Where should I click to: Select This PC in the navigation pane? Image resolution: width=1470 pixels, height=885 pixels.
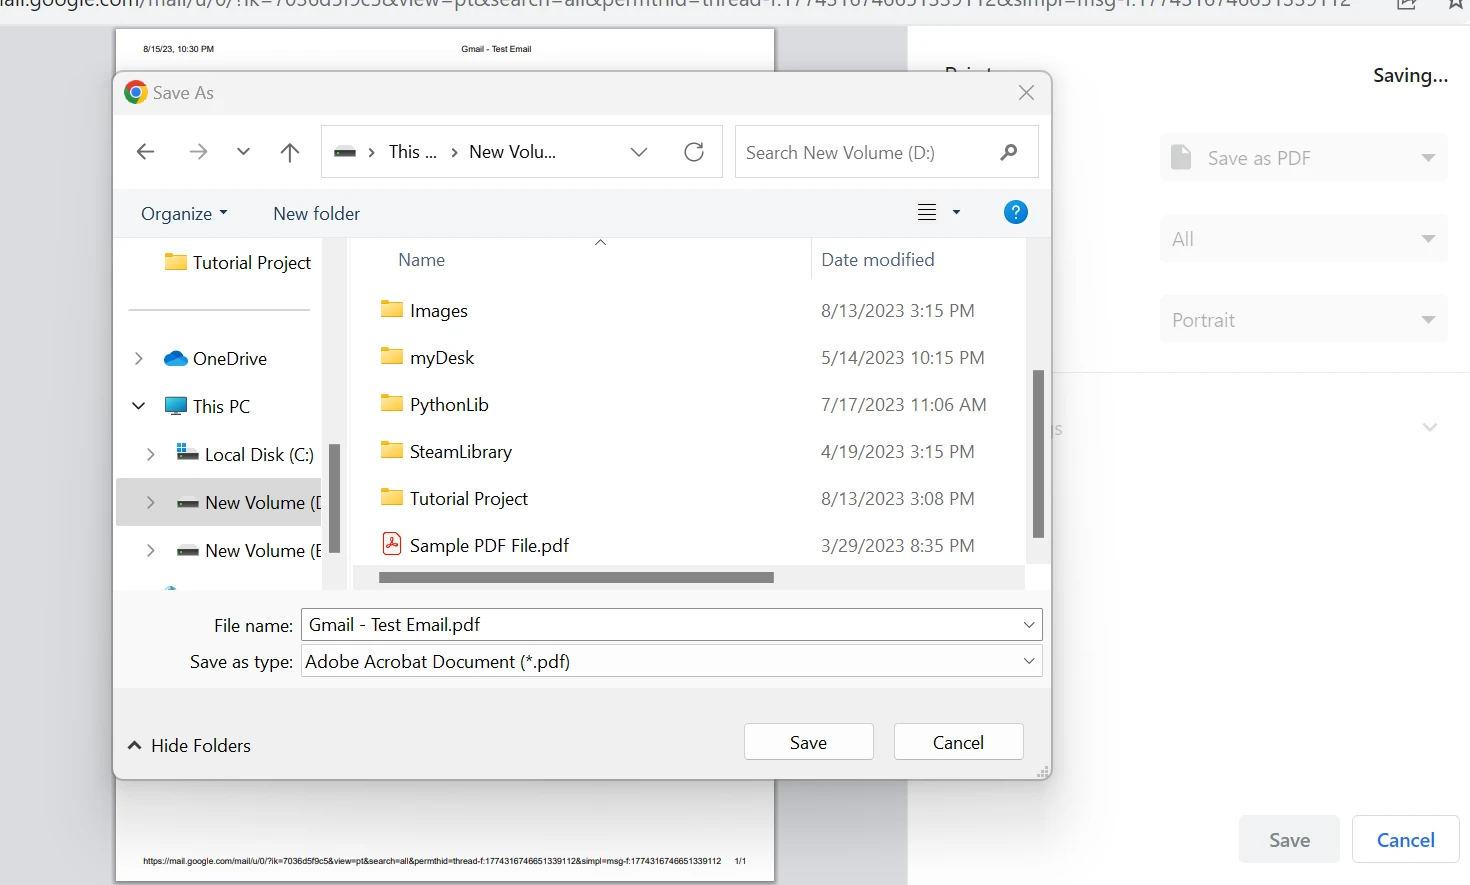[208, 406]
